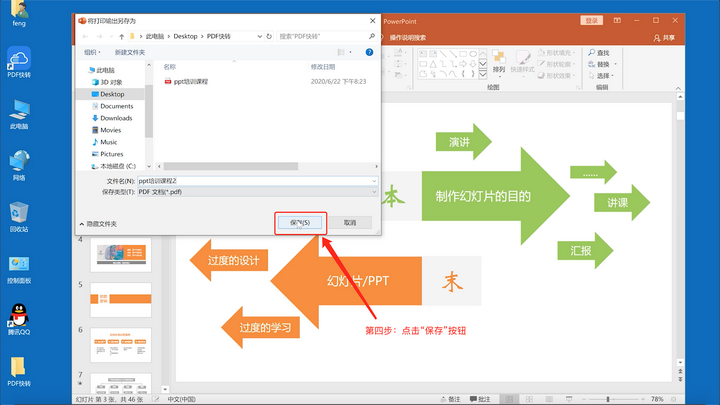
Task: Select Downloads in the navigation tree
Action: [112, 118]
